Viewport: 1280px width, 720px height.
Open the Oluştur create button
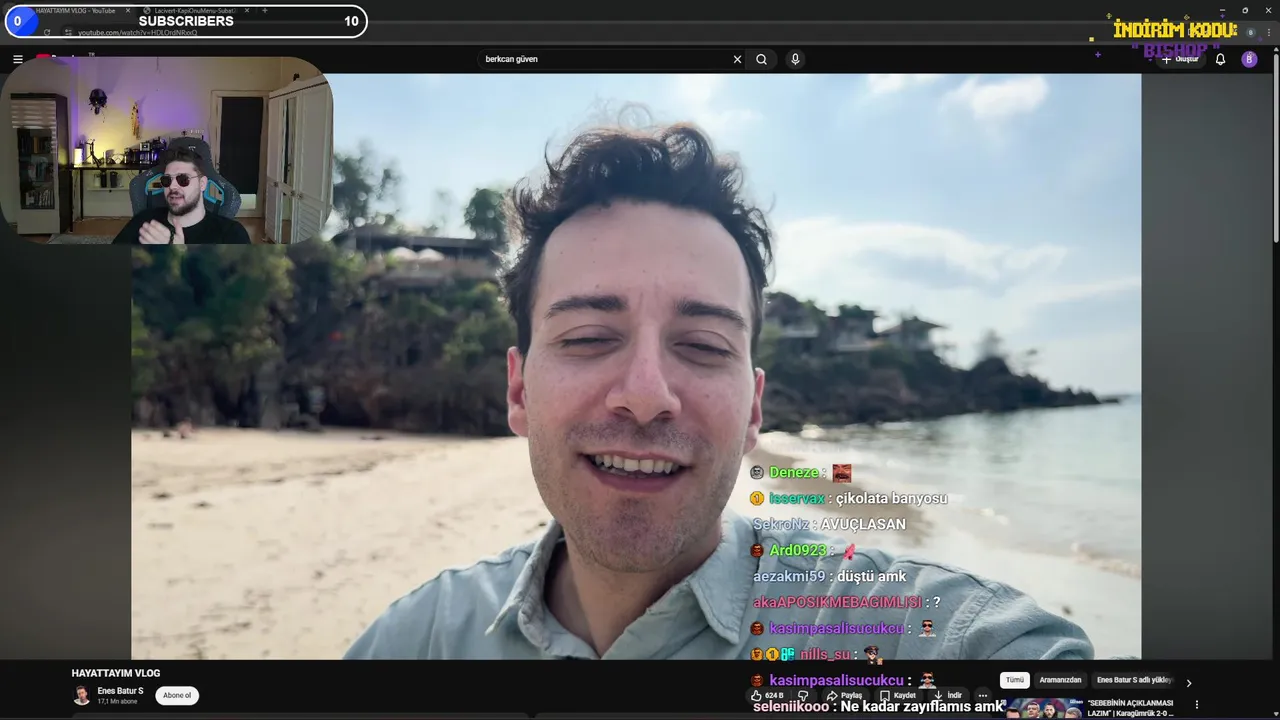1180,59
